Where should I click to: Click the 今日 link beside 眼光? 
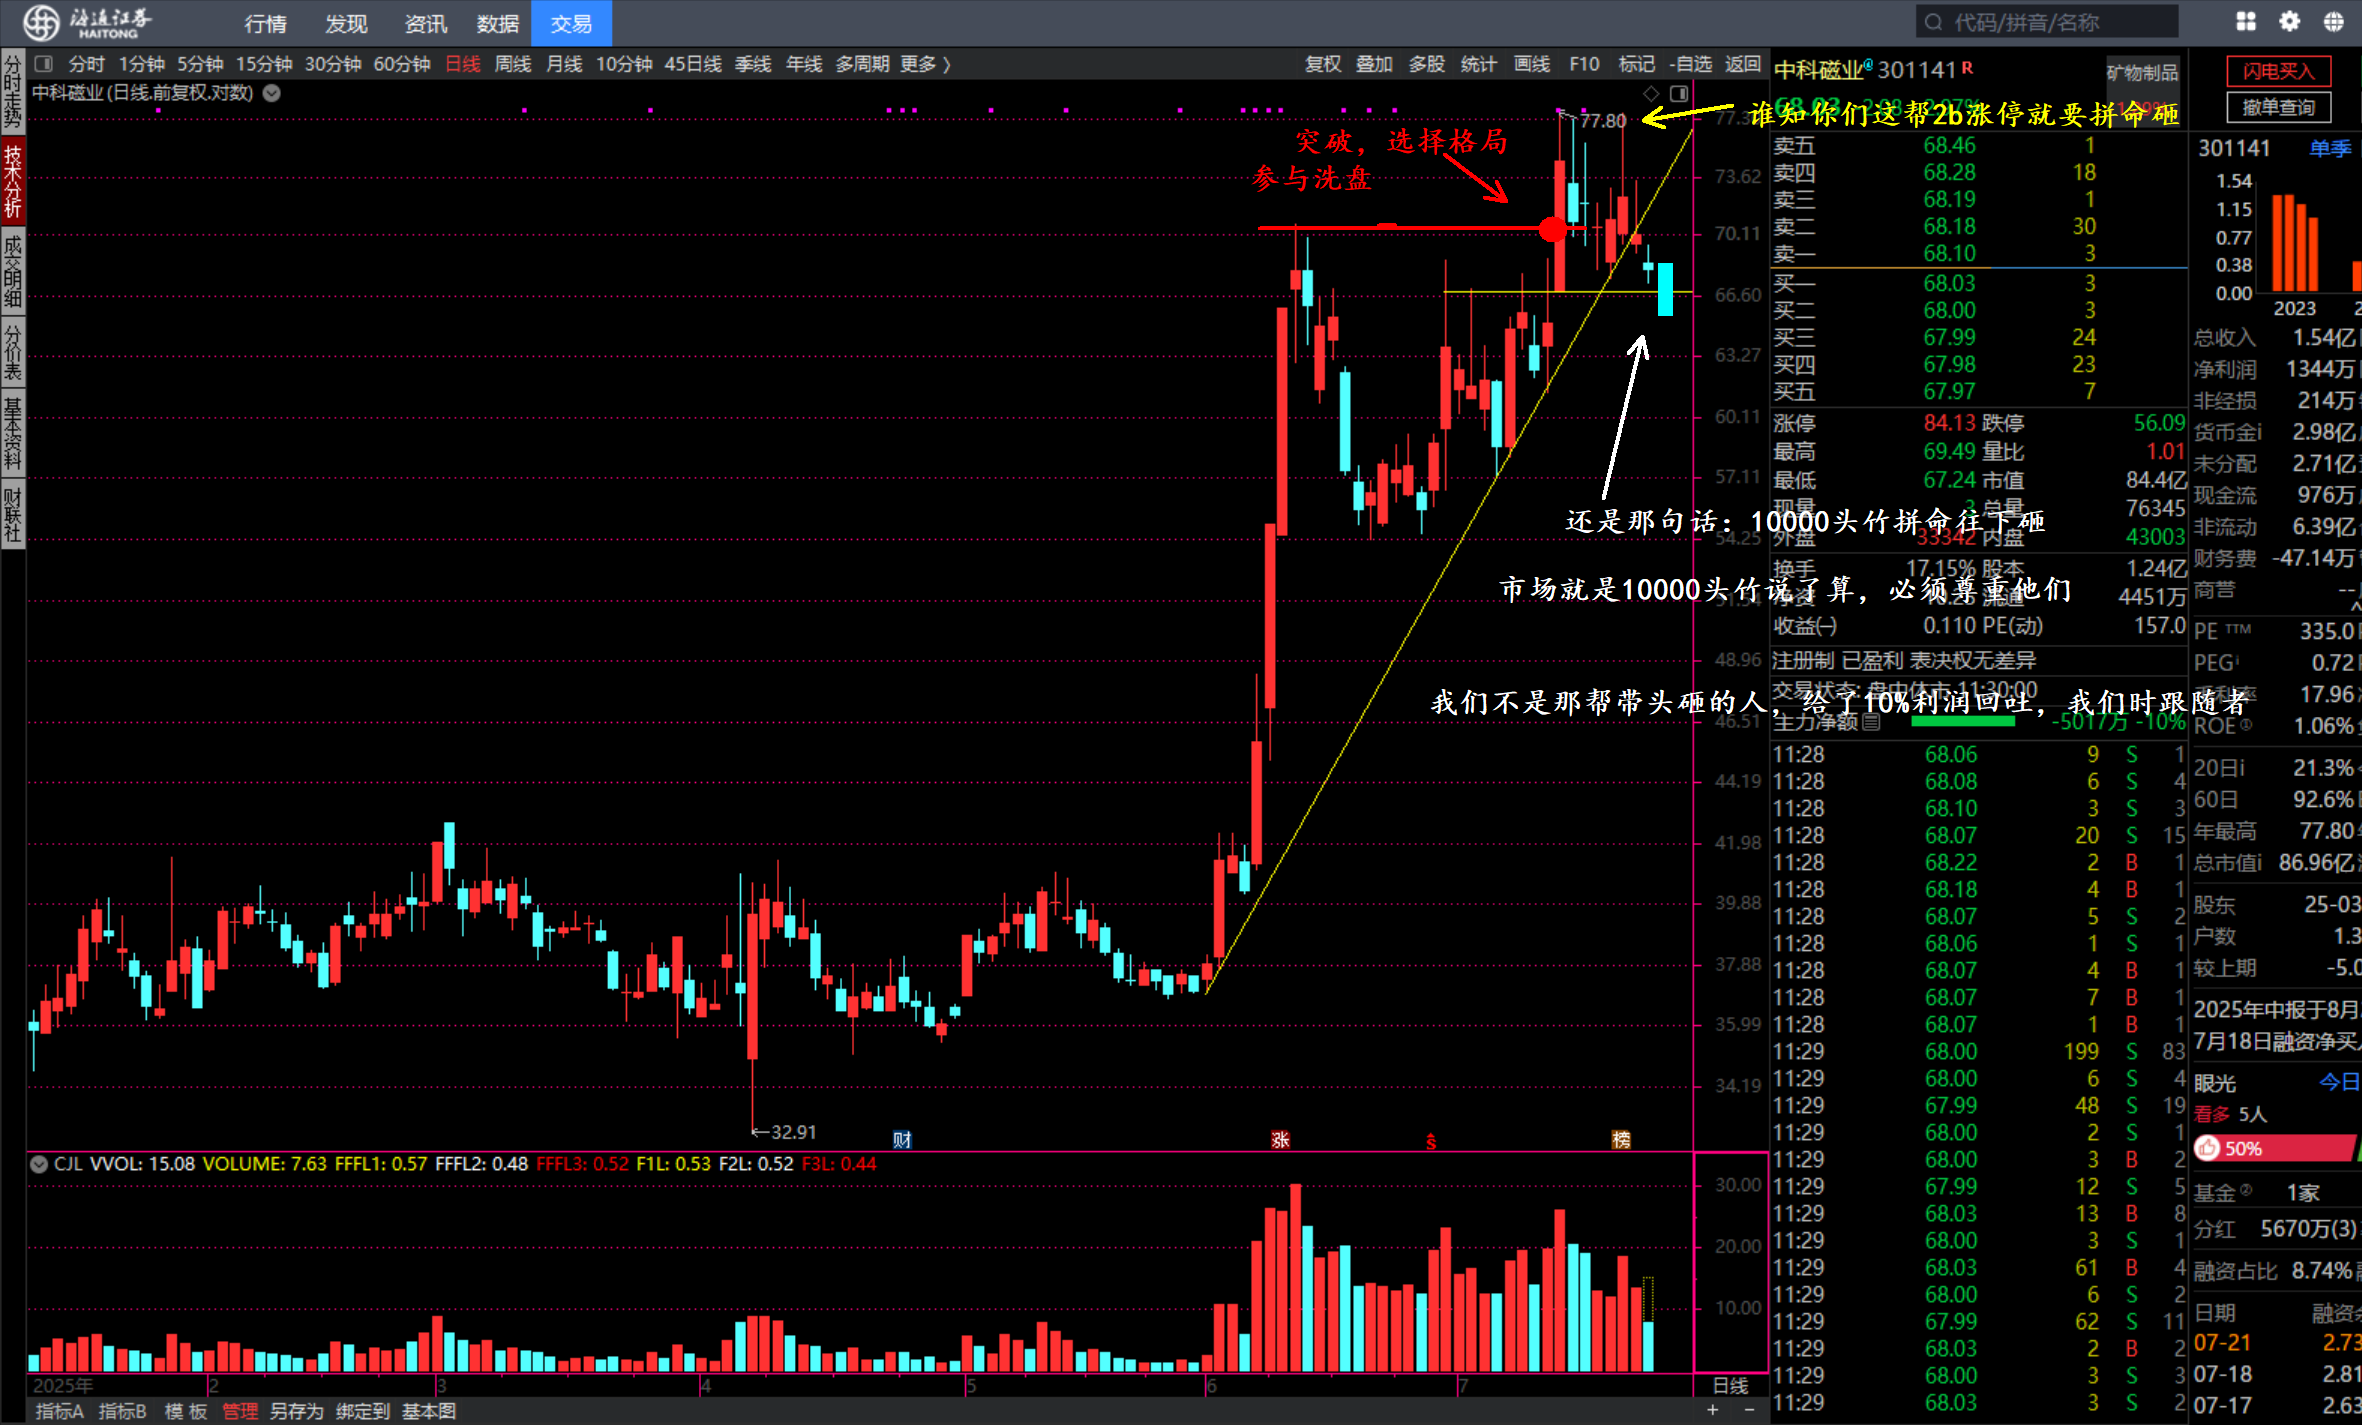tap(2339, 1082)
